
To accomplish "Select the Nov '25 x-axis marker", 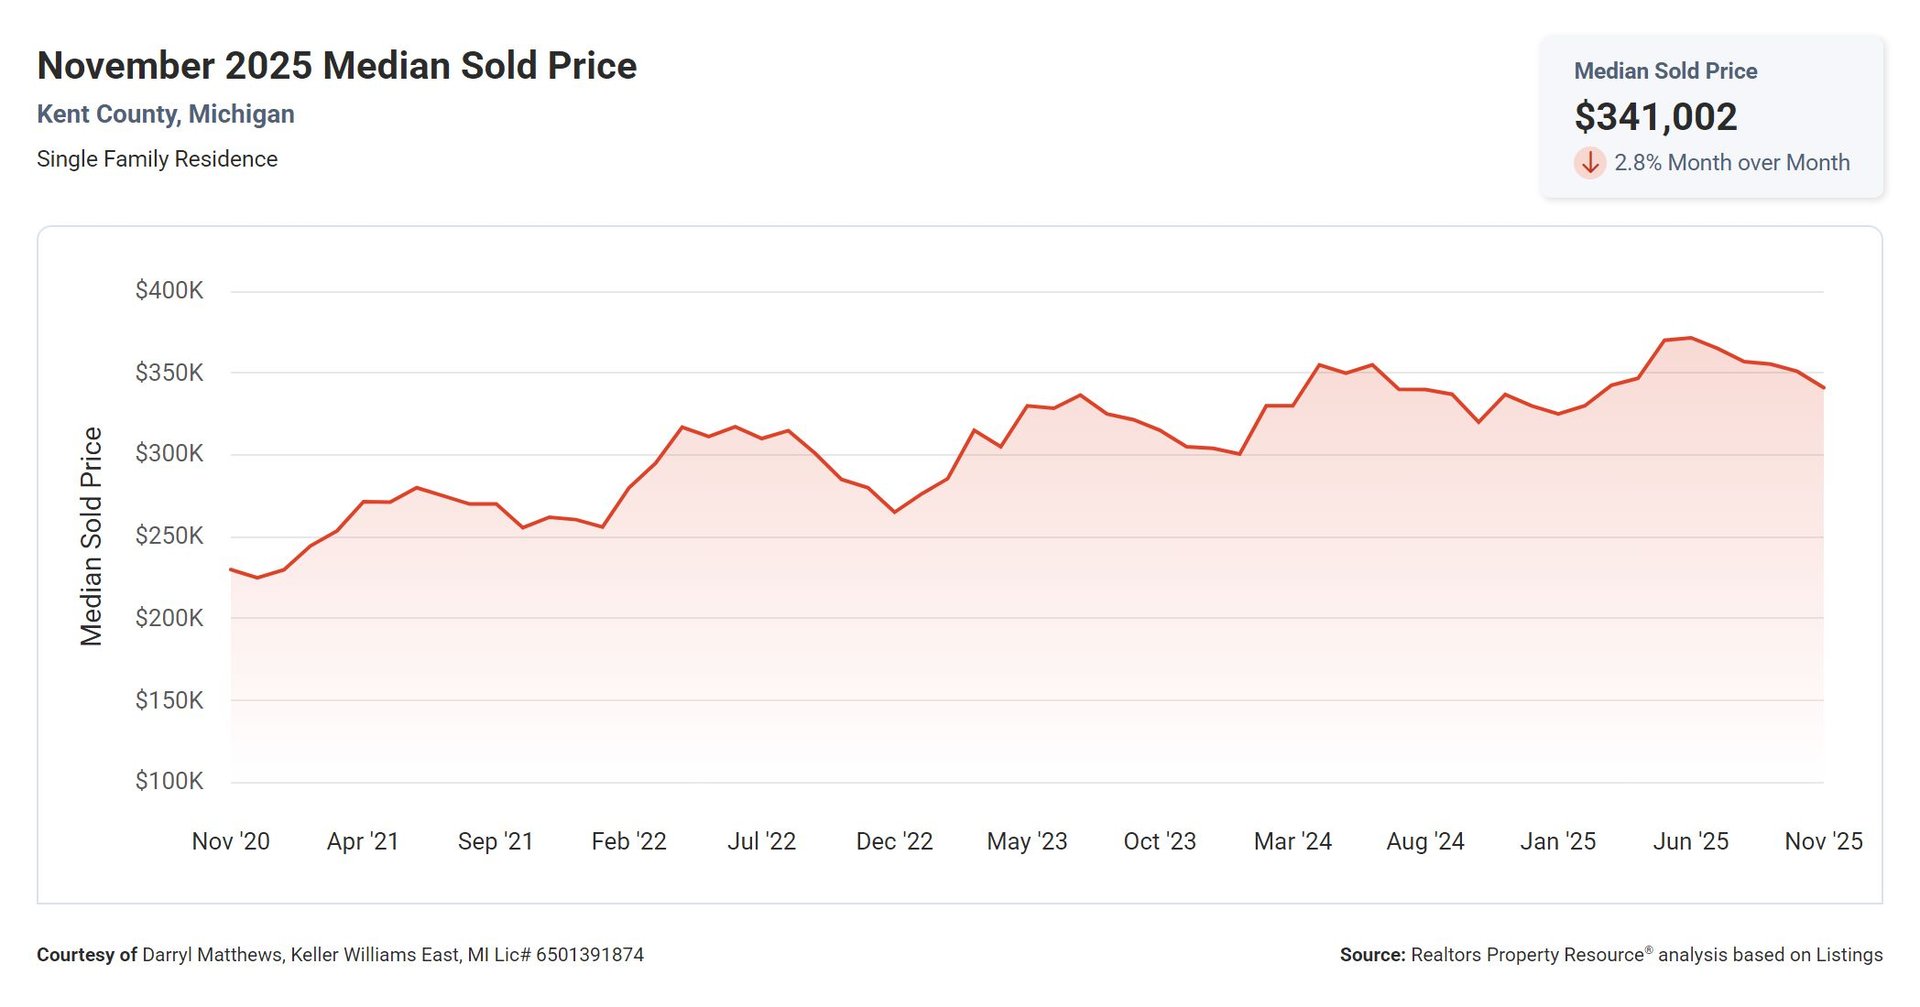I will click(1823, 841).
